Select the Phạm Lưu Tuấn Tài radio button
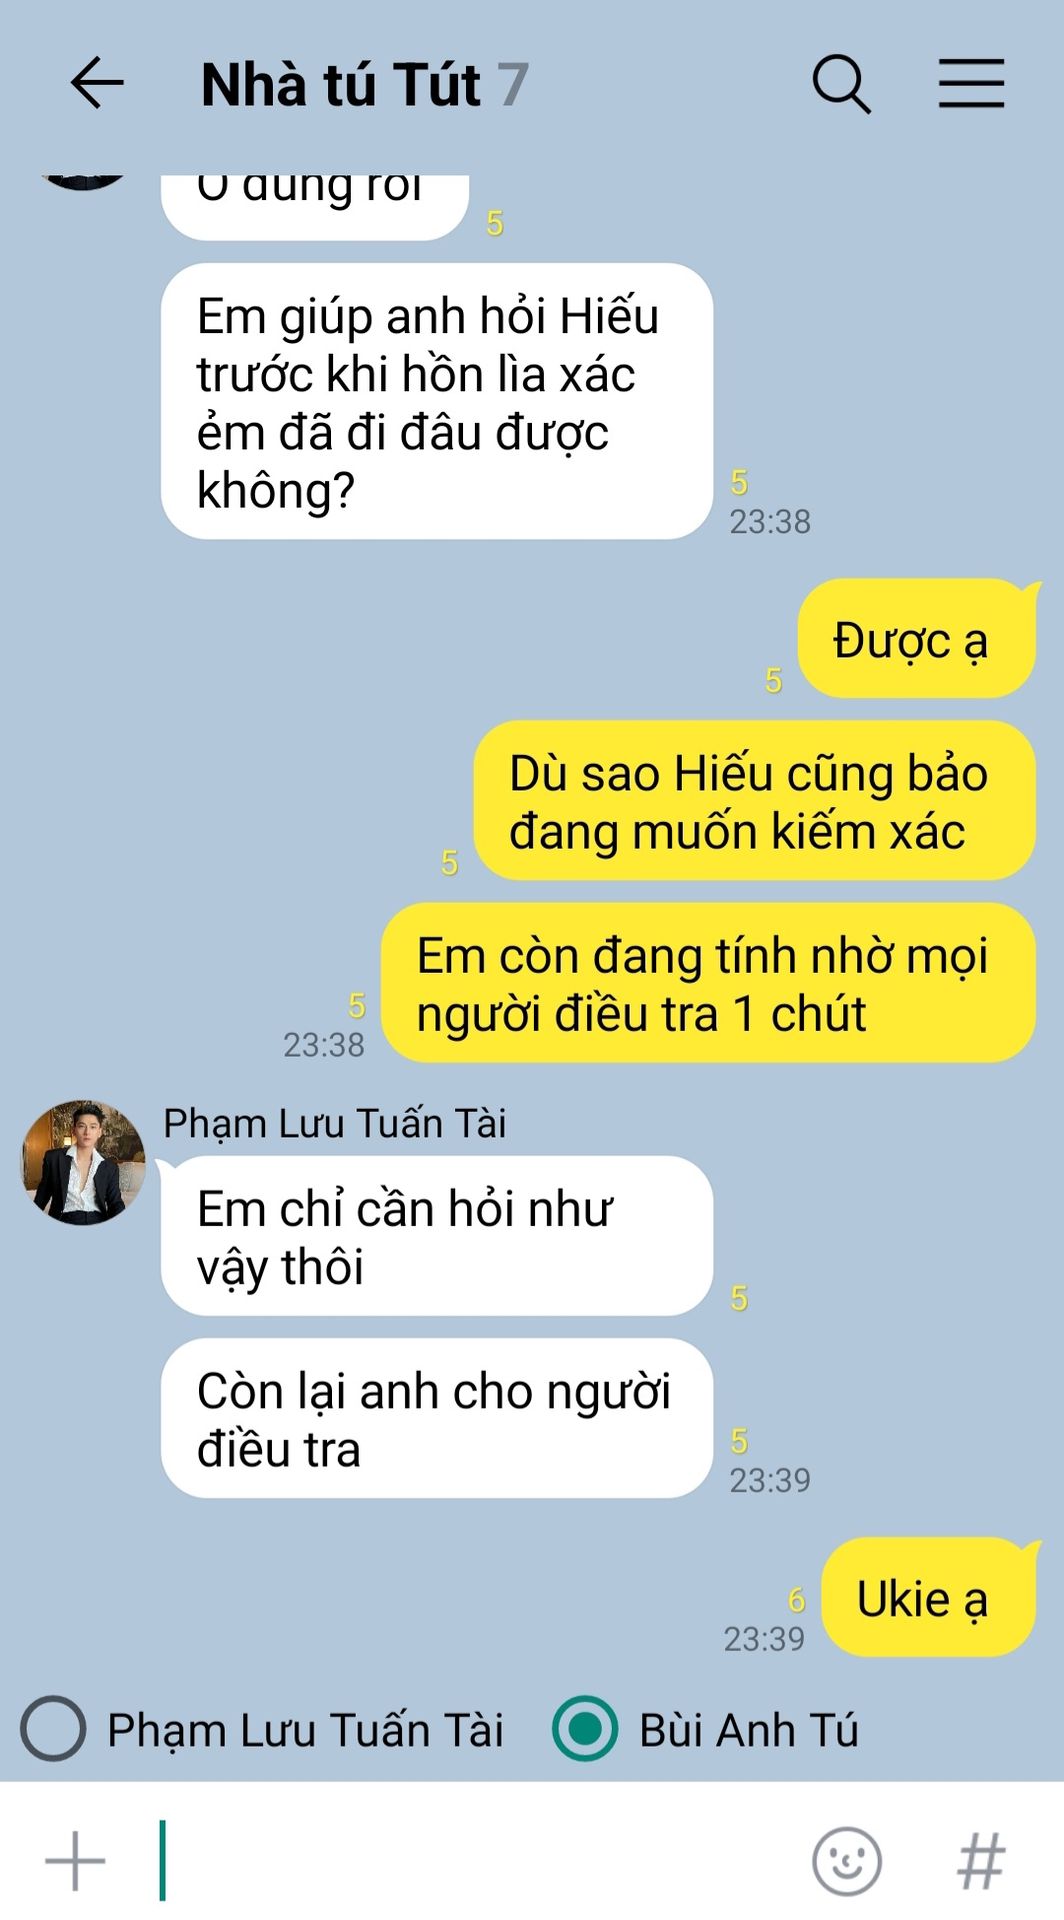This screenshot has height=1920, width=1064. 53,1728
